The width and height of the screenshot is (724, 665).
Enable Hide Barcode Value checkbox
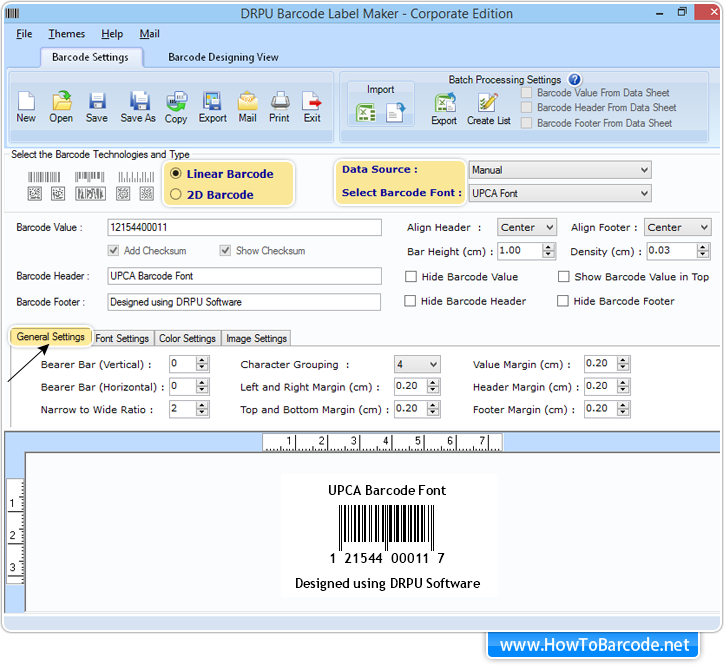[x=411, y=277]
